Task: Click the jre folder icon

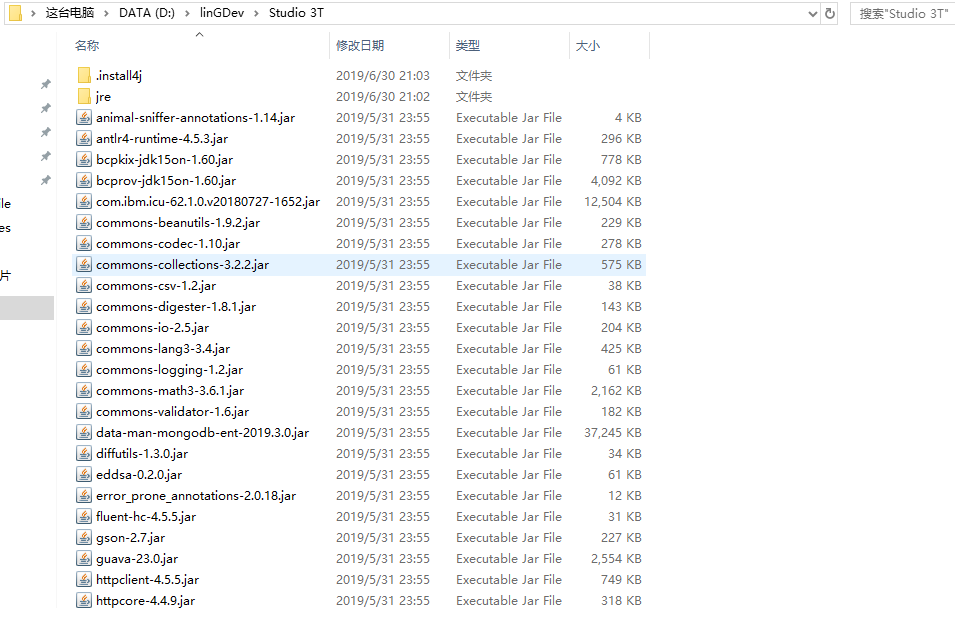Action: click(84, 96)
